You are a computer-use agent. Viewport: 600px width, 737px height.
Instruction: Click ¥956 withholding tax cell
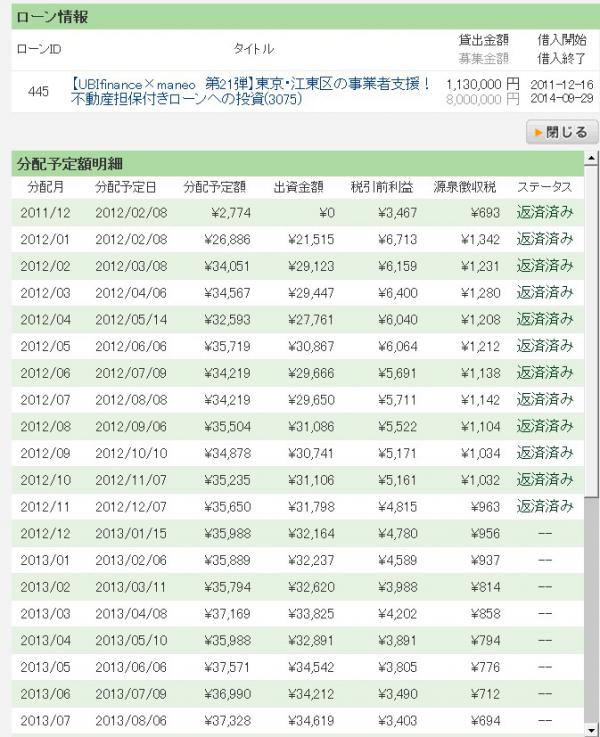(485, 533)
